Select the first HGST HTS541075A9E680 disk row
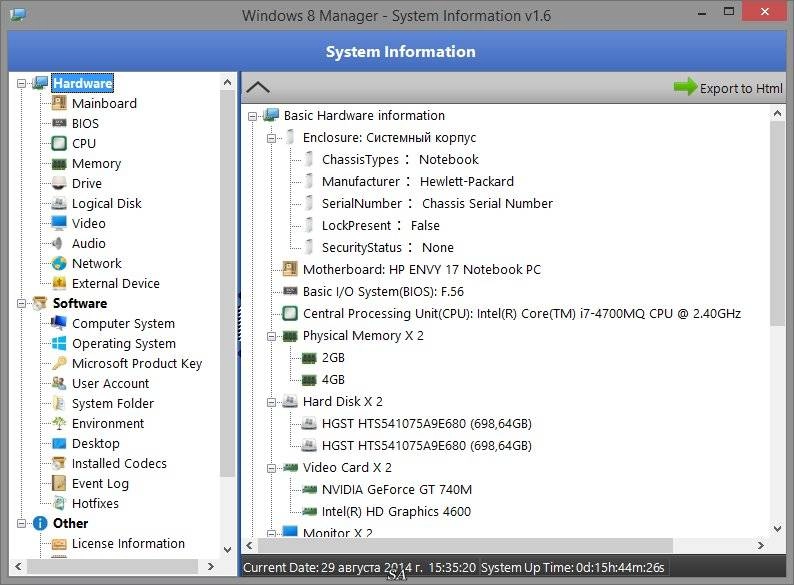This screenshot has height=585, width=794. (426, 423)
